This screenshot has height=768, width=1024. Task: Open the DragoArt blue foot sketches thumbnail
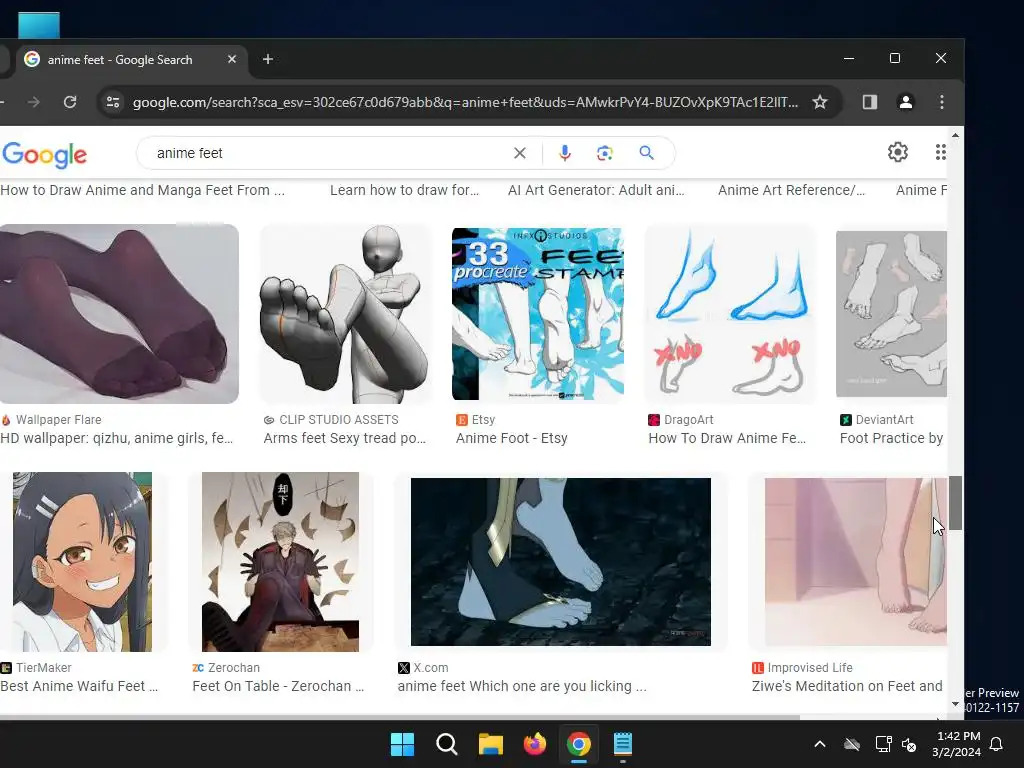coord(730,313)
